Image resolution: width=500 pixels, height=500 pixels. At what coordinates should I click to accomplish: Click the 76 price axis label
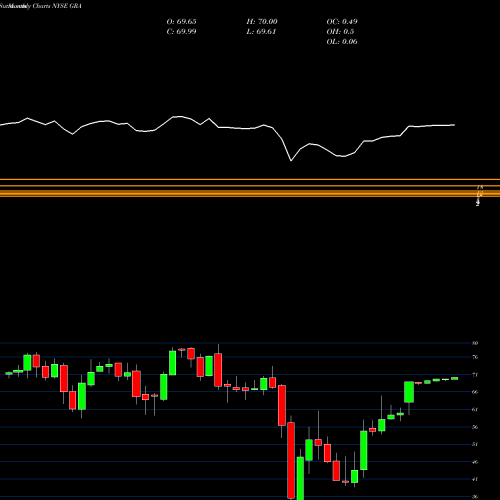(x=475, y=357)
